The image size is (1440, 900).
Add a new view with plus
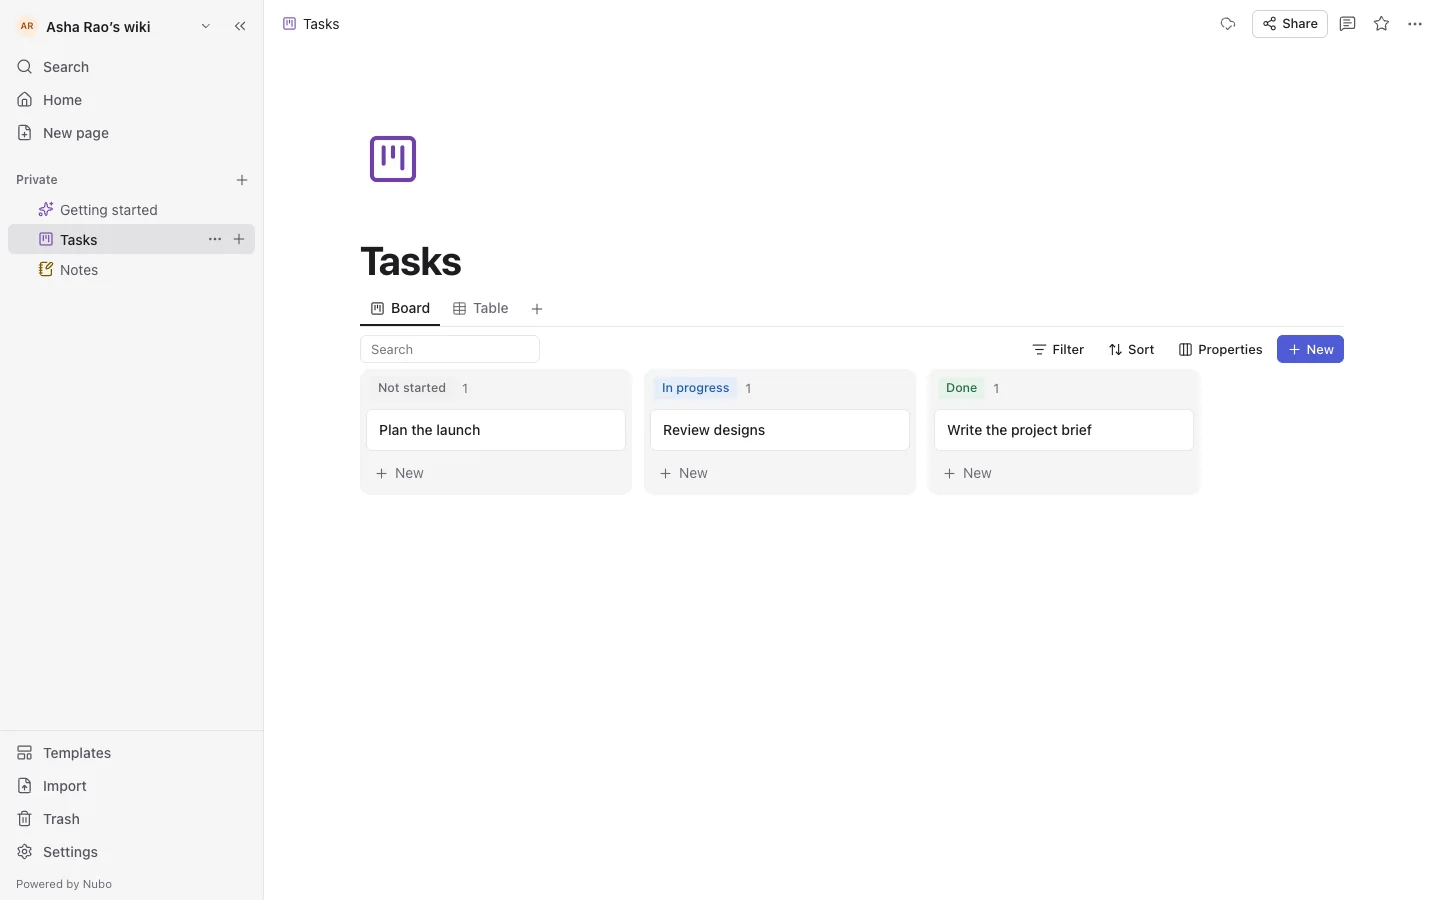pyautogui.click(x=537, y=309)
